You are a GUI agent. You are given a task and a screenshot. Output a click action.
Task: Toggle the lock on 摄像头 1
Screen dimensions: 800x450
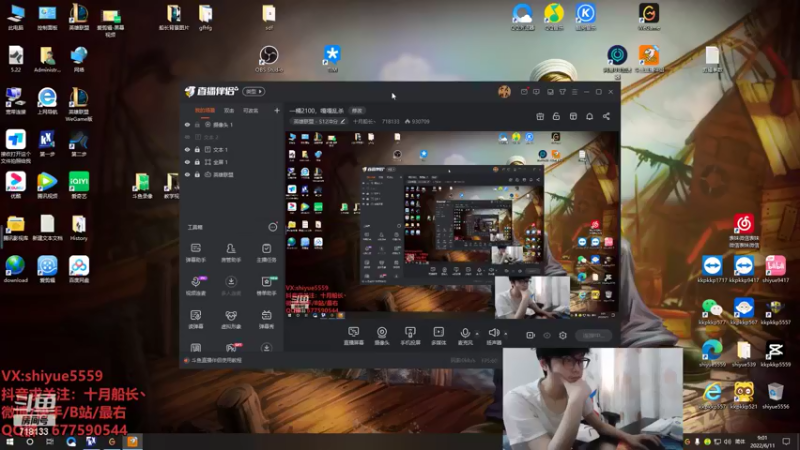click(197, 124)
